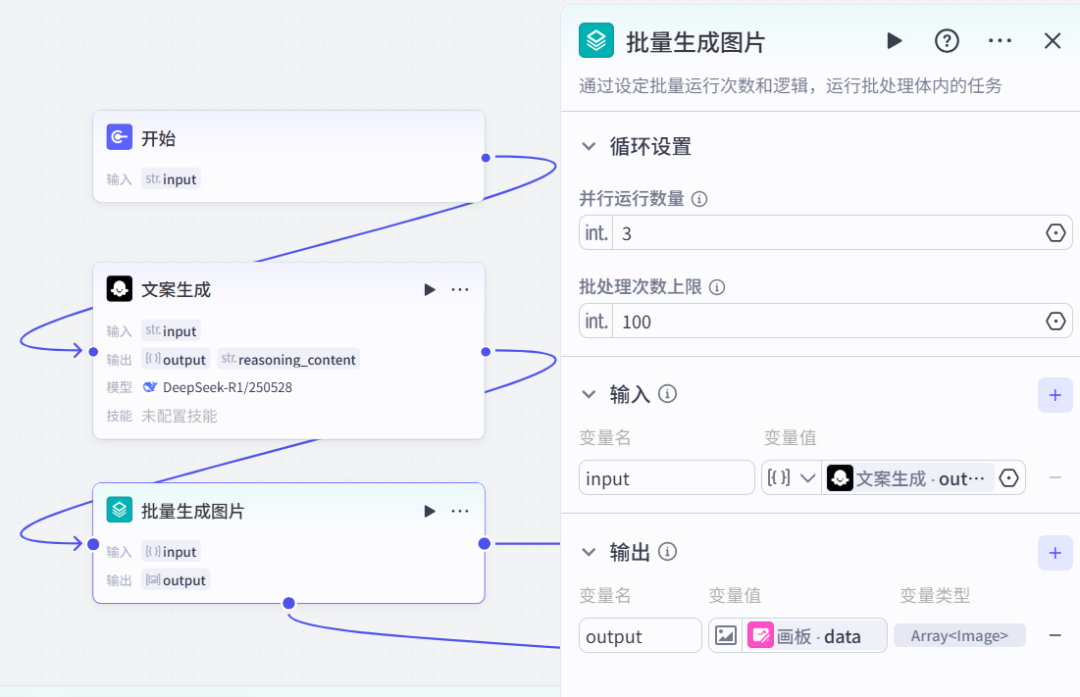Click str input tag in 文案生成 node
The height and width of the screenshot is (697, 1080).
[x=171, y=331]
